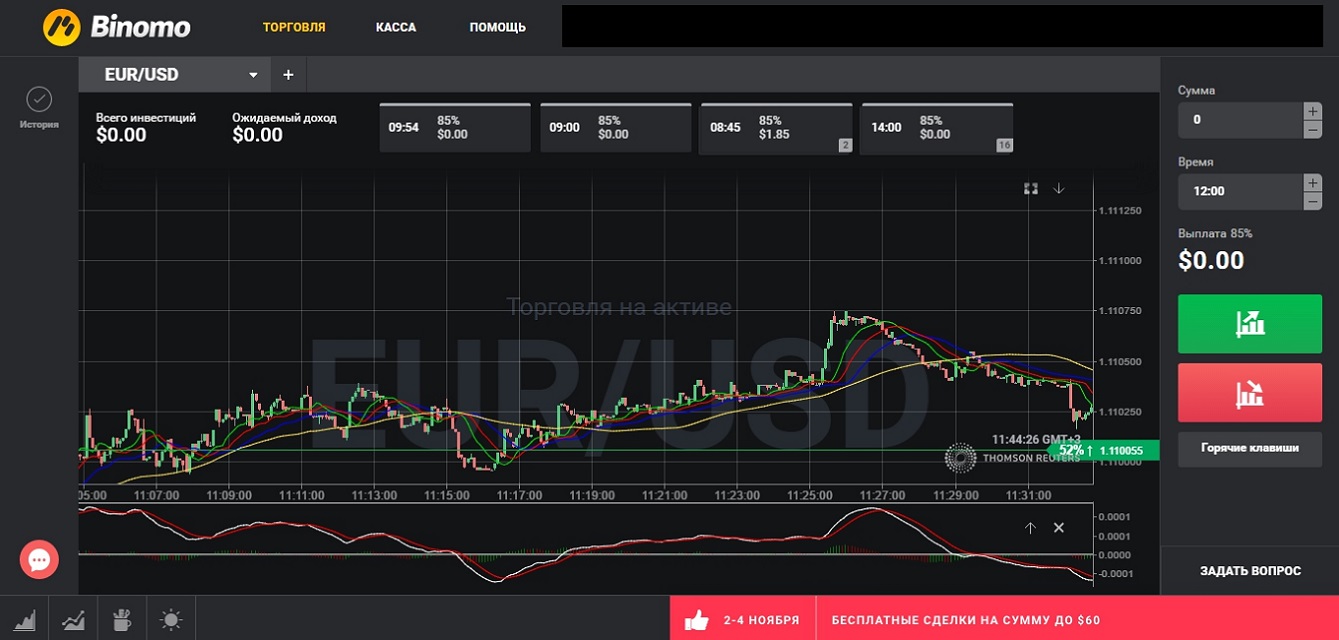Toggle light theme with the sun icon
This screenshot has width=1339, height=640.
tap(171, 619)
